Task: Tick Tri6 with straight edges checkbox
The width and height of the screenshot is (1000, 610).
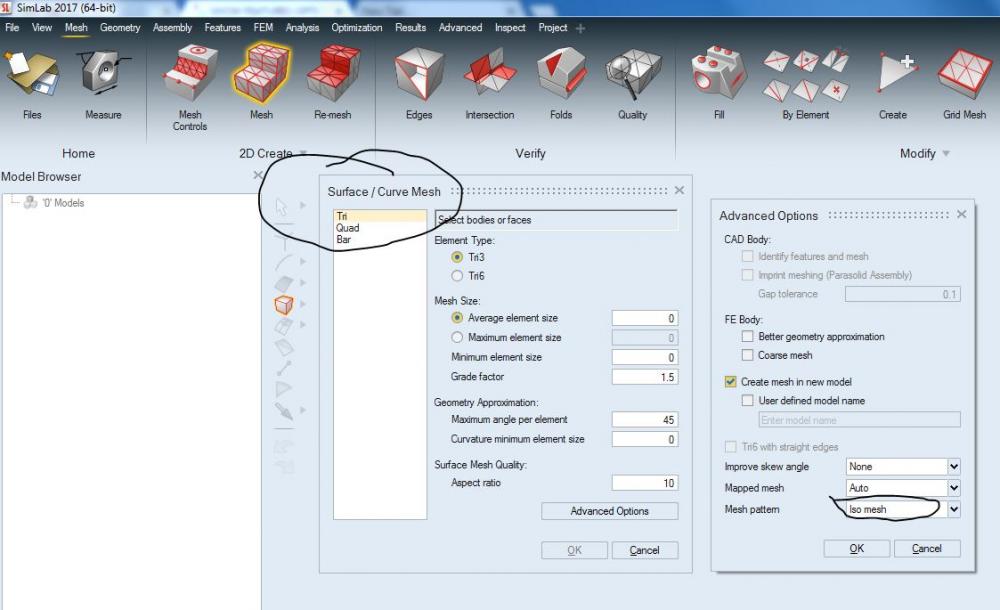Action: (730, 447)
